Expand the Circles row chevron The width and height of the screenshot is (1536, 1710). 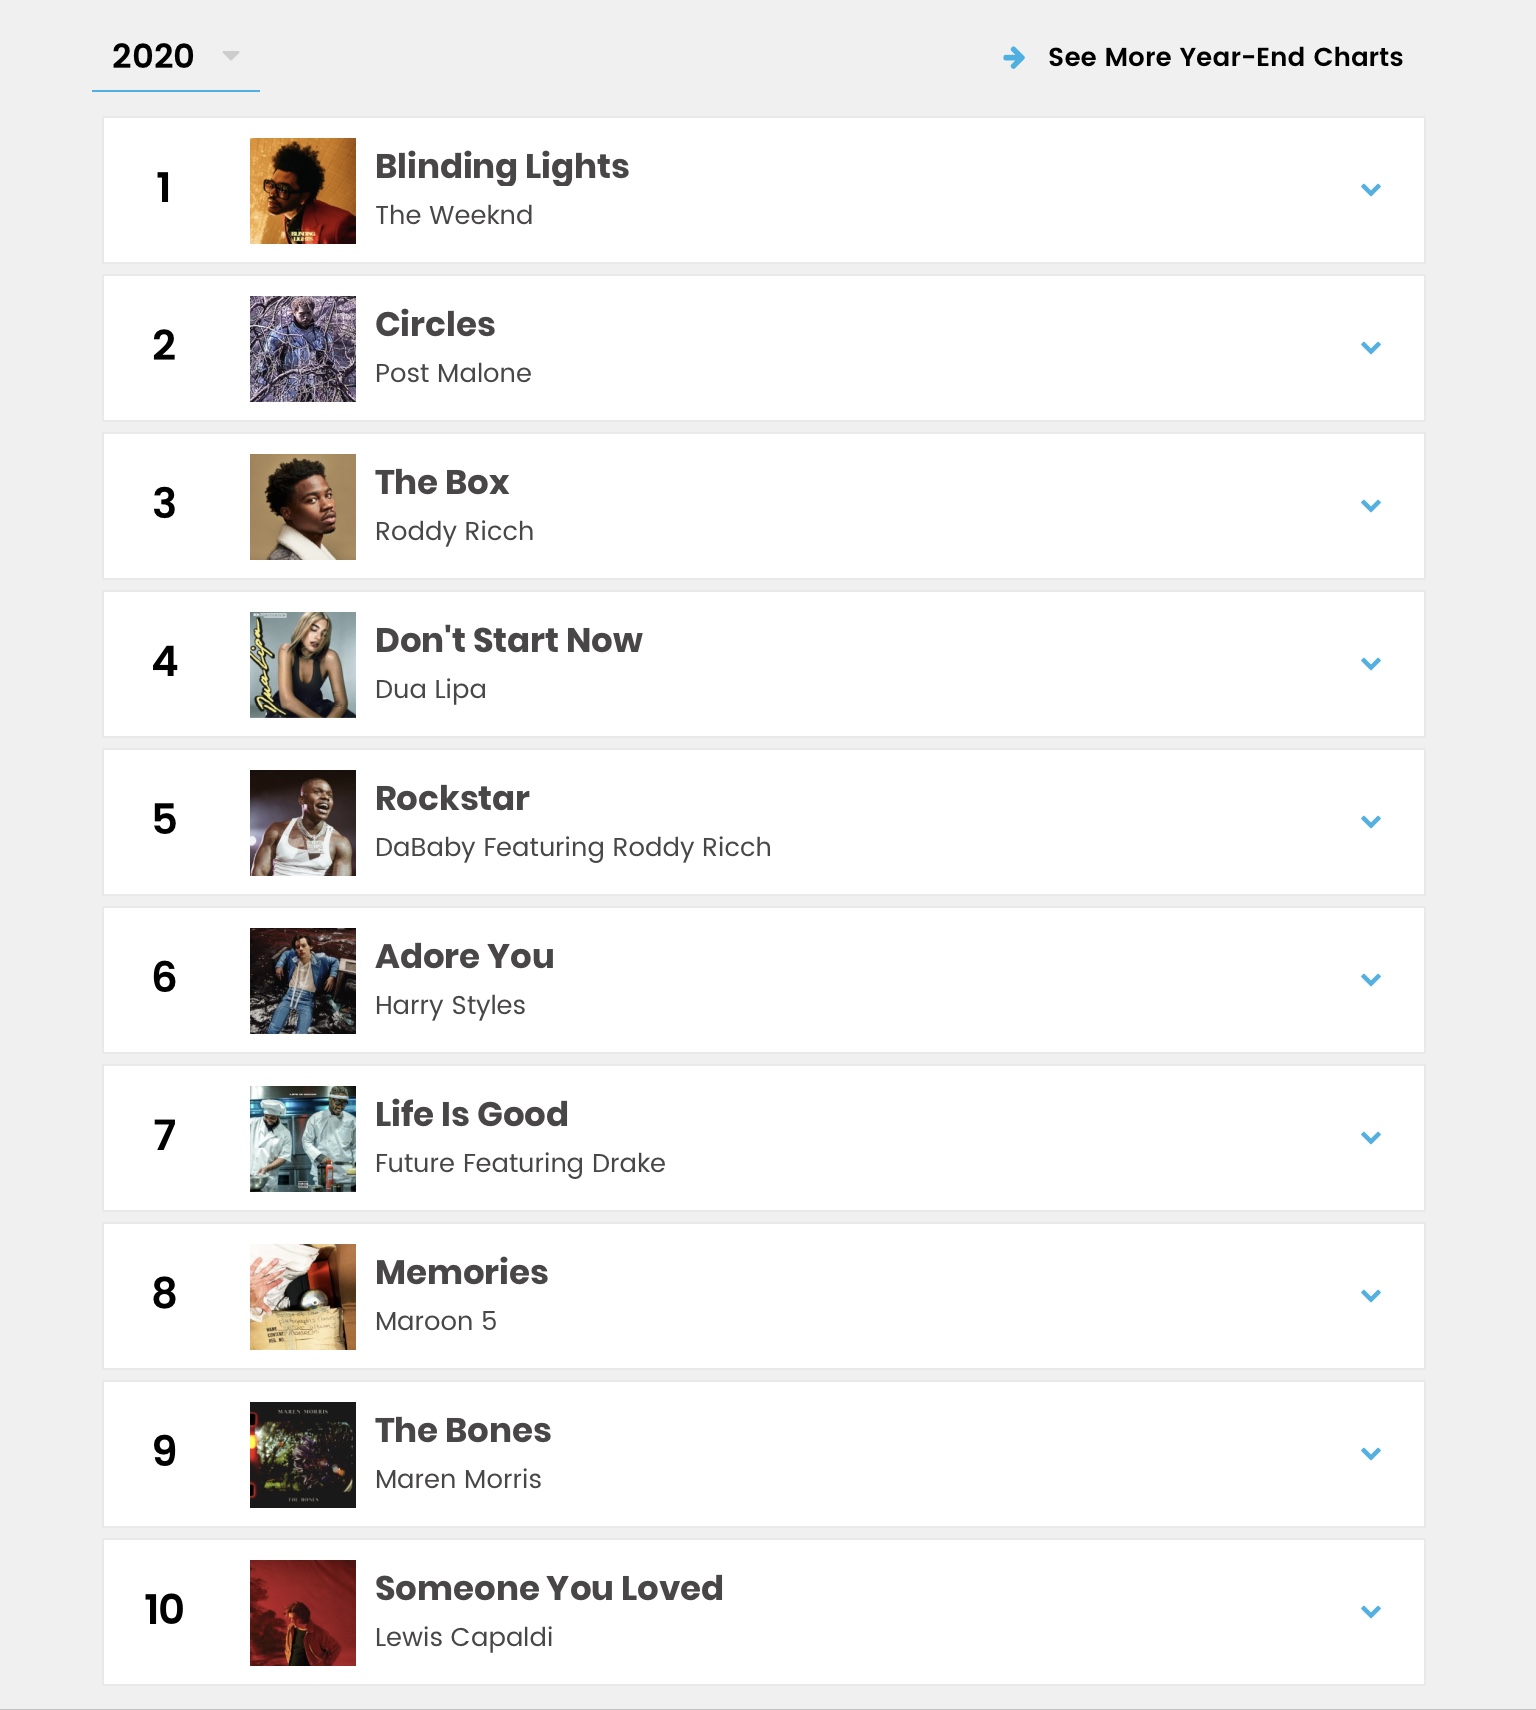(x=1370, y=348)
